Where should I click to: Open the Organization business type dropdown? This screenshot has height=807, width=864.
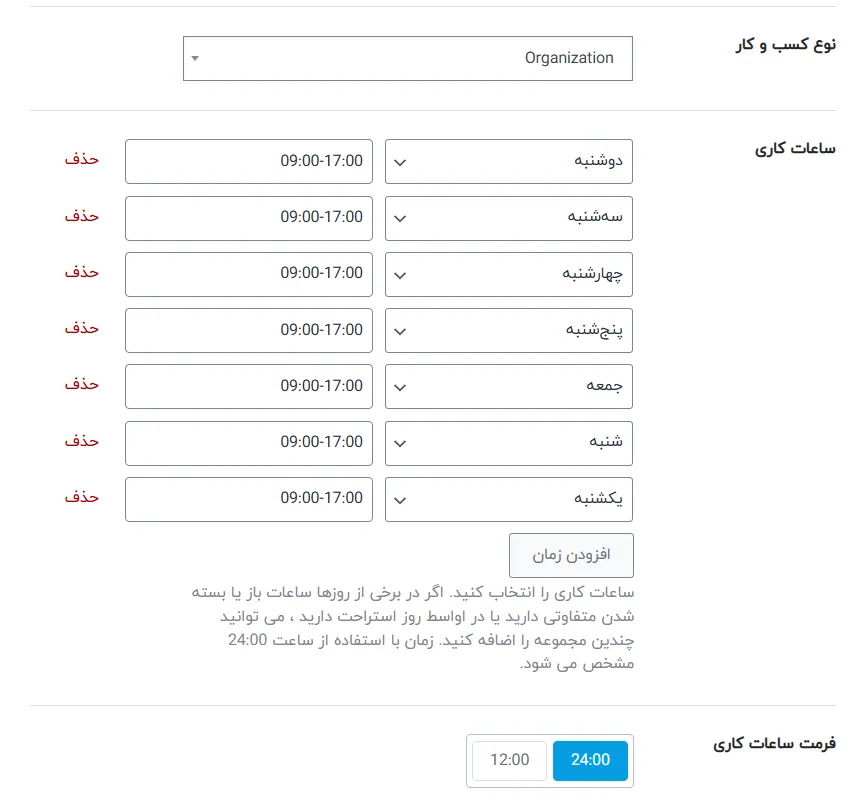coord(405,58)
